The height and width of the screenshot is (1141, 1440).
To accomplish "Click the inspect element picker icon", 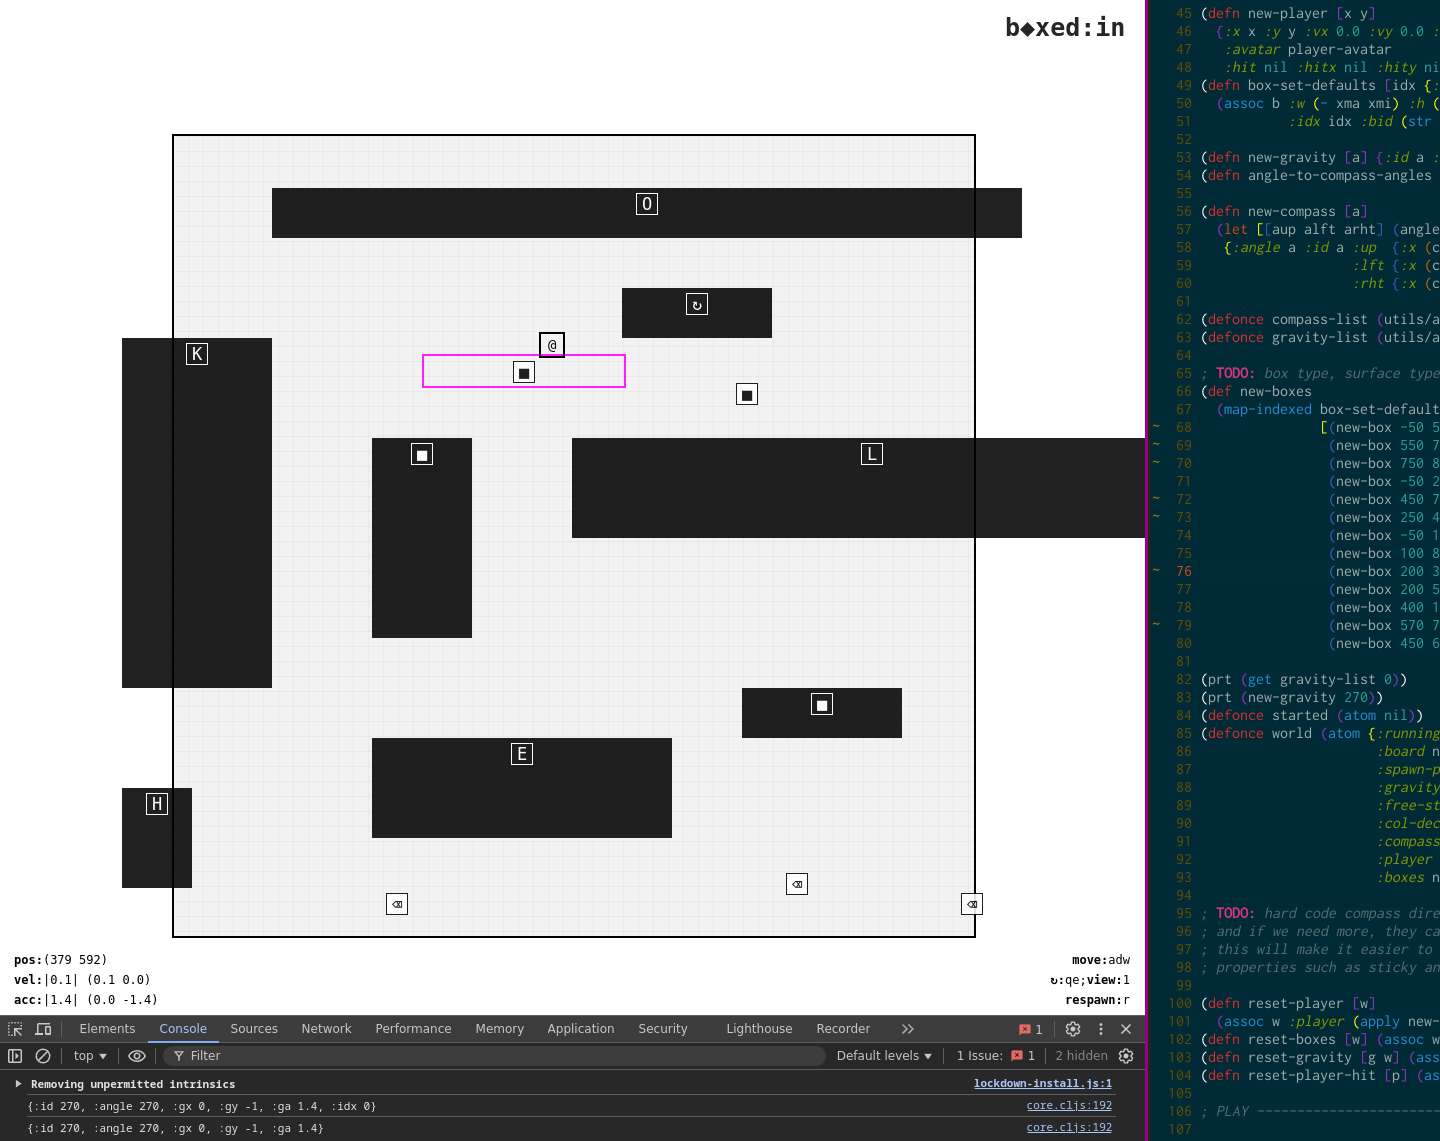I will point(15,1029).
